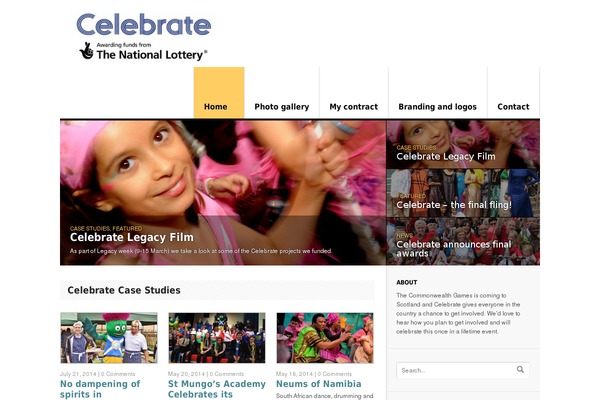Select 'Celebrate – the final fling!' slide
This screenshot has height=400, width=600.
pyautogui.click(x=463, y=193)
